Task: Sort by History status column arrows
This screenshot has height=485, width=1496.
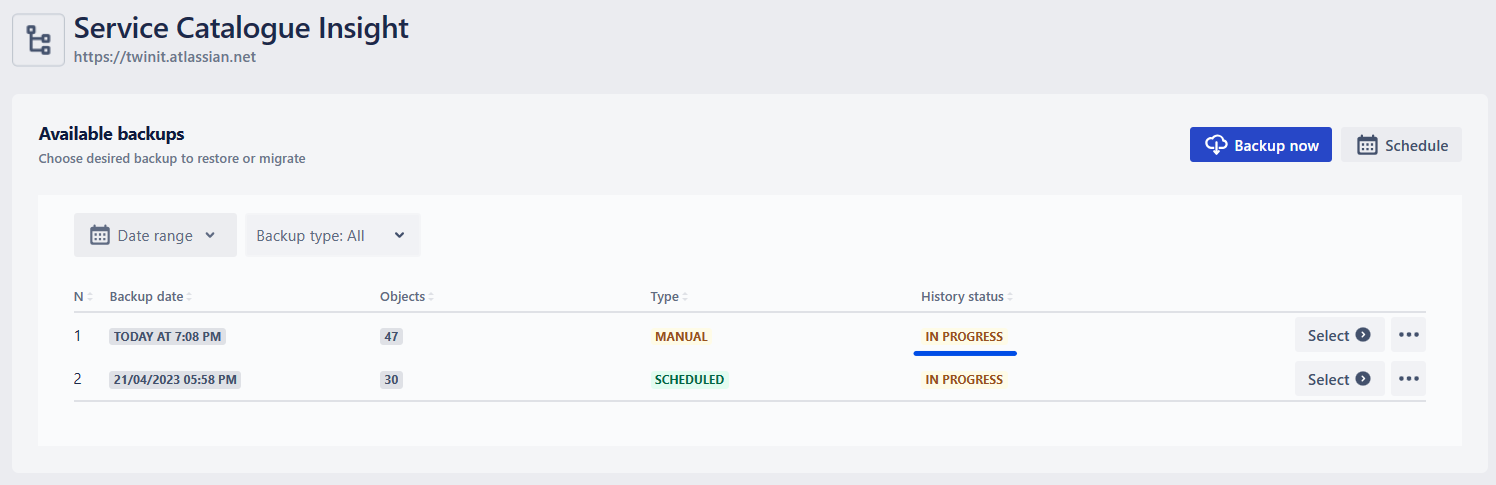Action: coord(1010,297)
